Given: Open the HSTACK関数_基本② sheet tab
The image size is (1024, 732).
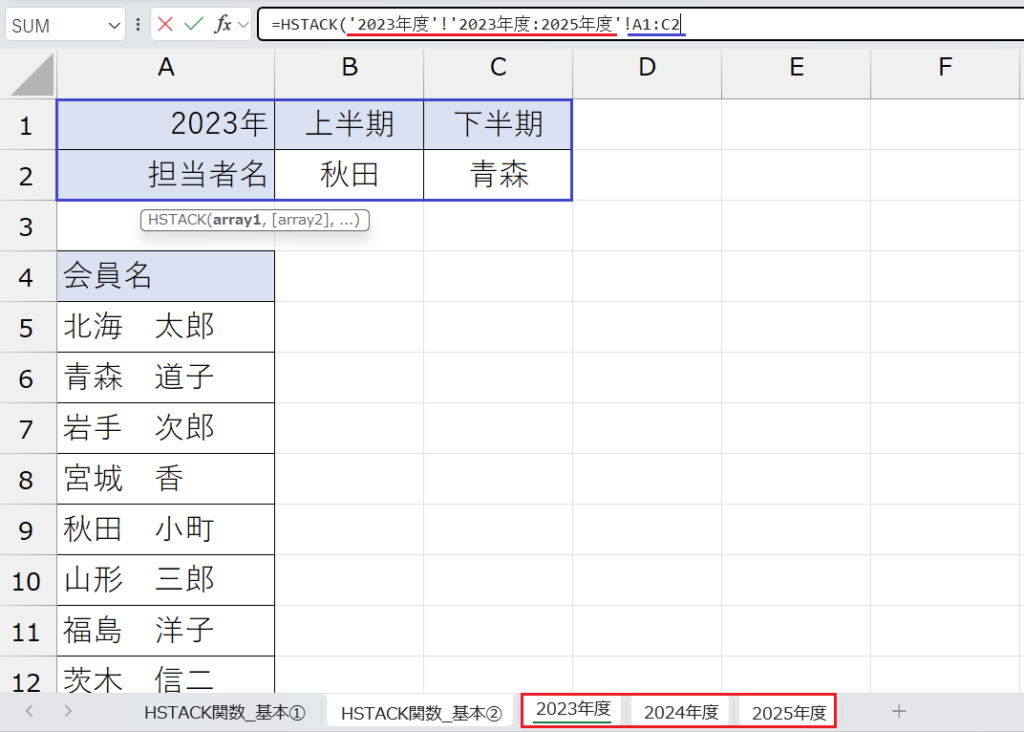Looking at the screenshot, I should click(420, 712).
